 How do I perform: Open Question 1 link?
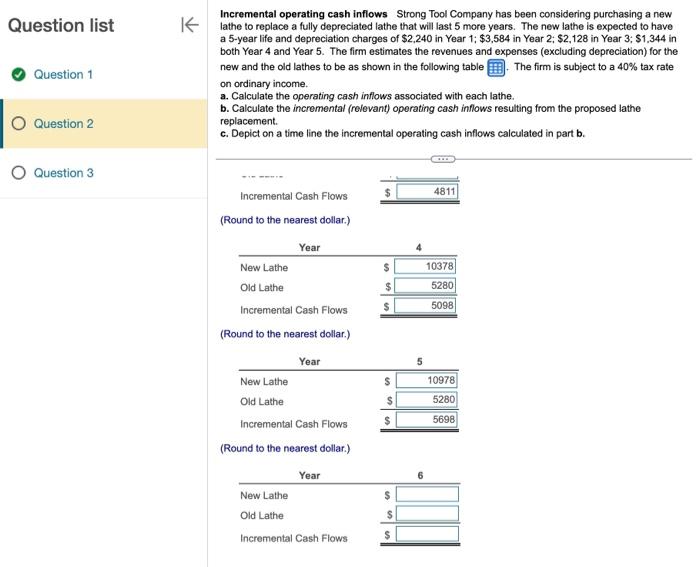[x=63, y=74]
